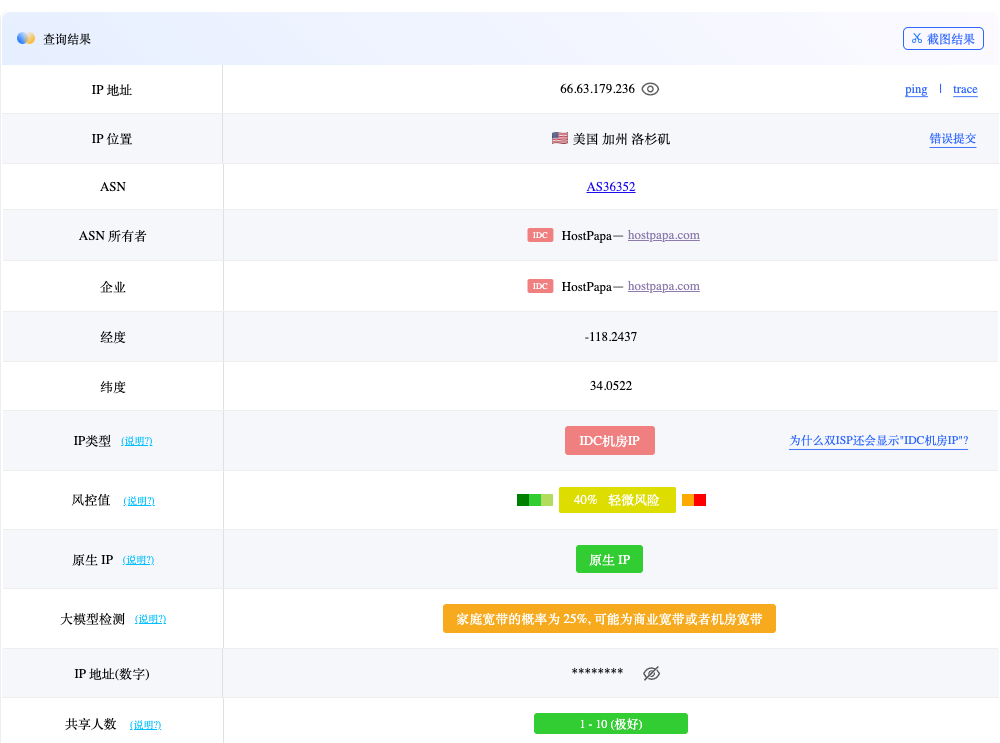Open 说明 help next to 原生 IP
The width and height of the screenshot is (1000, 743).
(138, 560)
